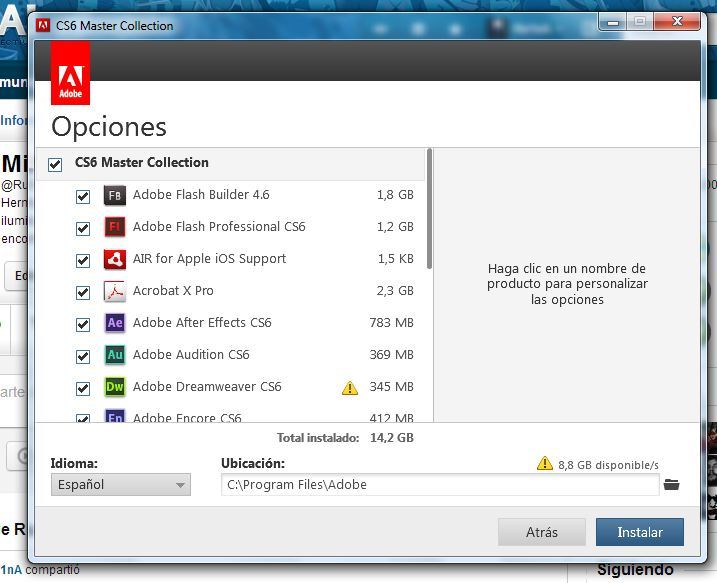Select Adobe After Effects CS6 product name

(202, 323)
